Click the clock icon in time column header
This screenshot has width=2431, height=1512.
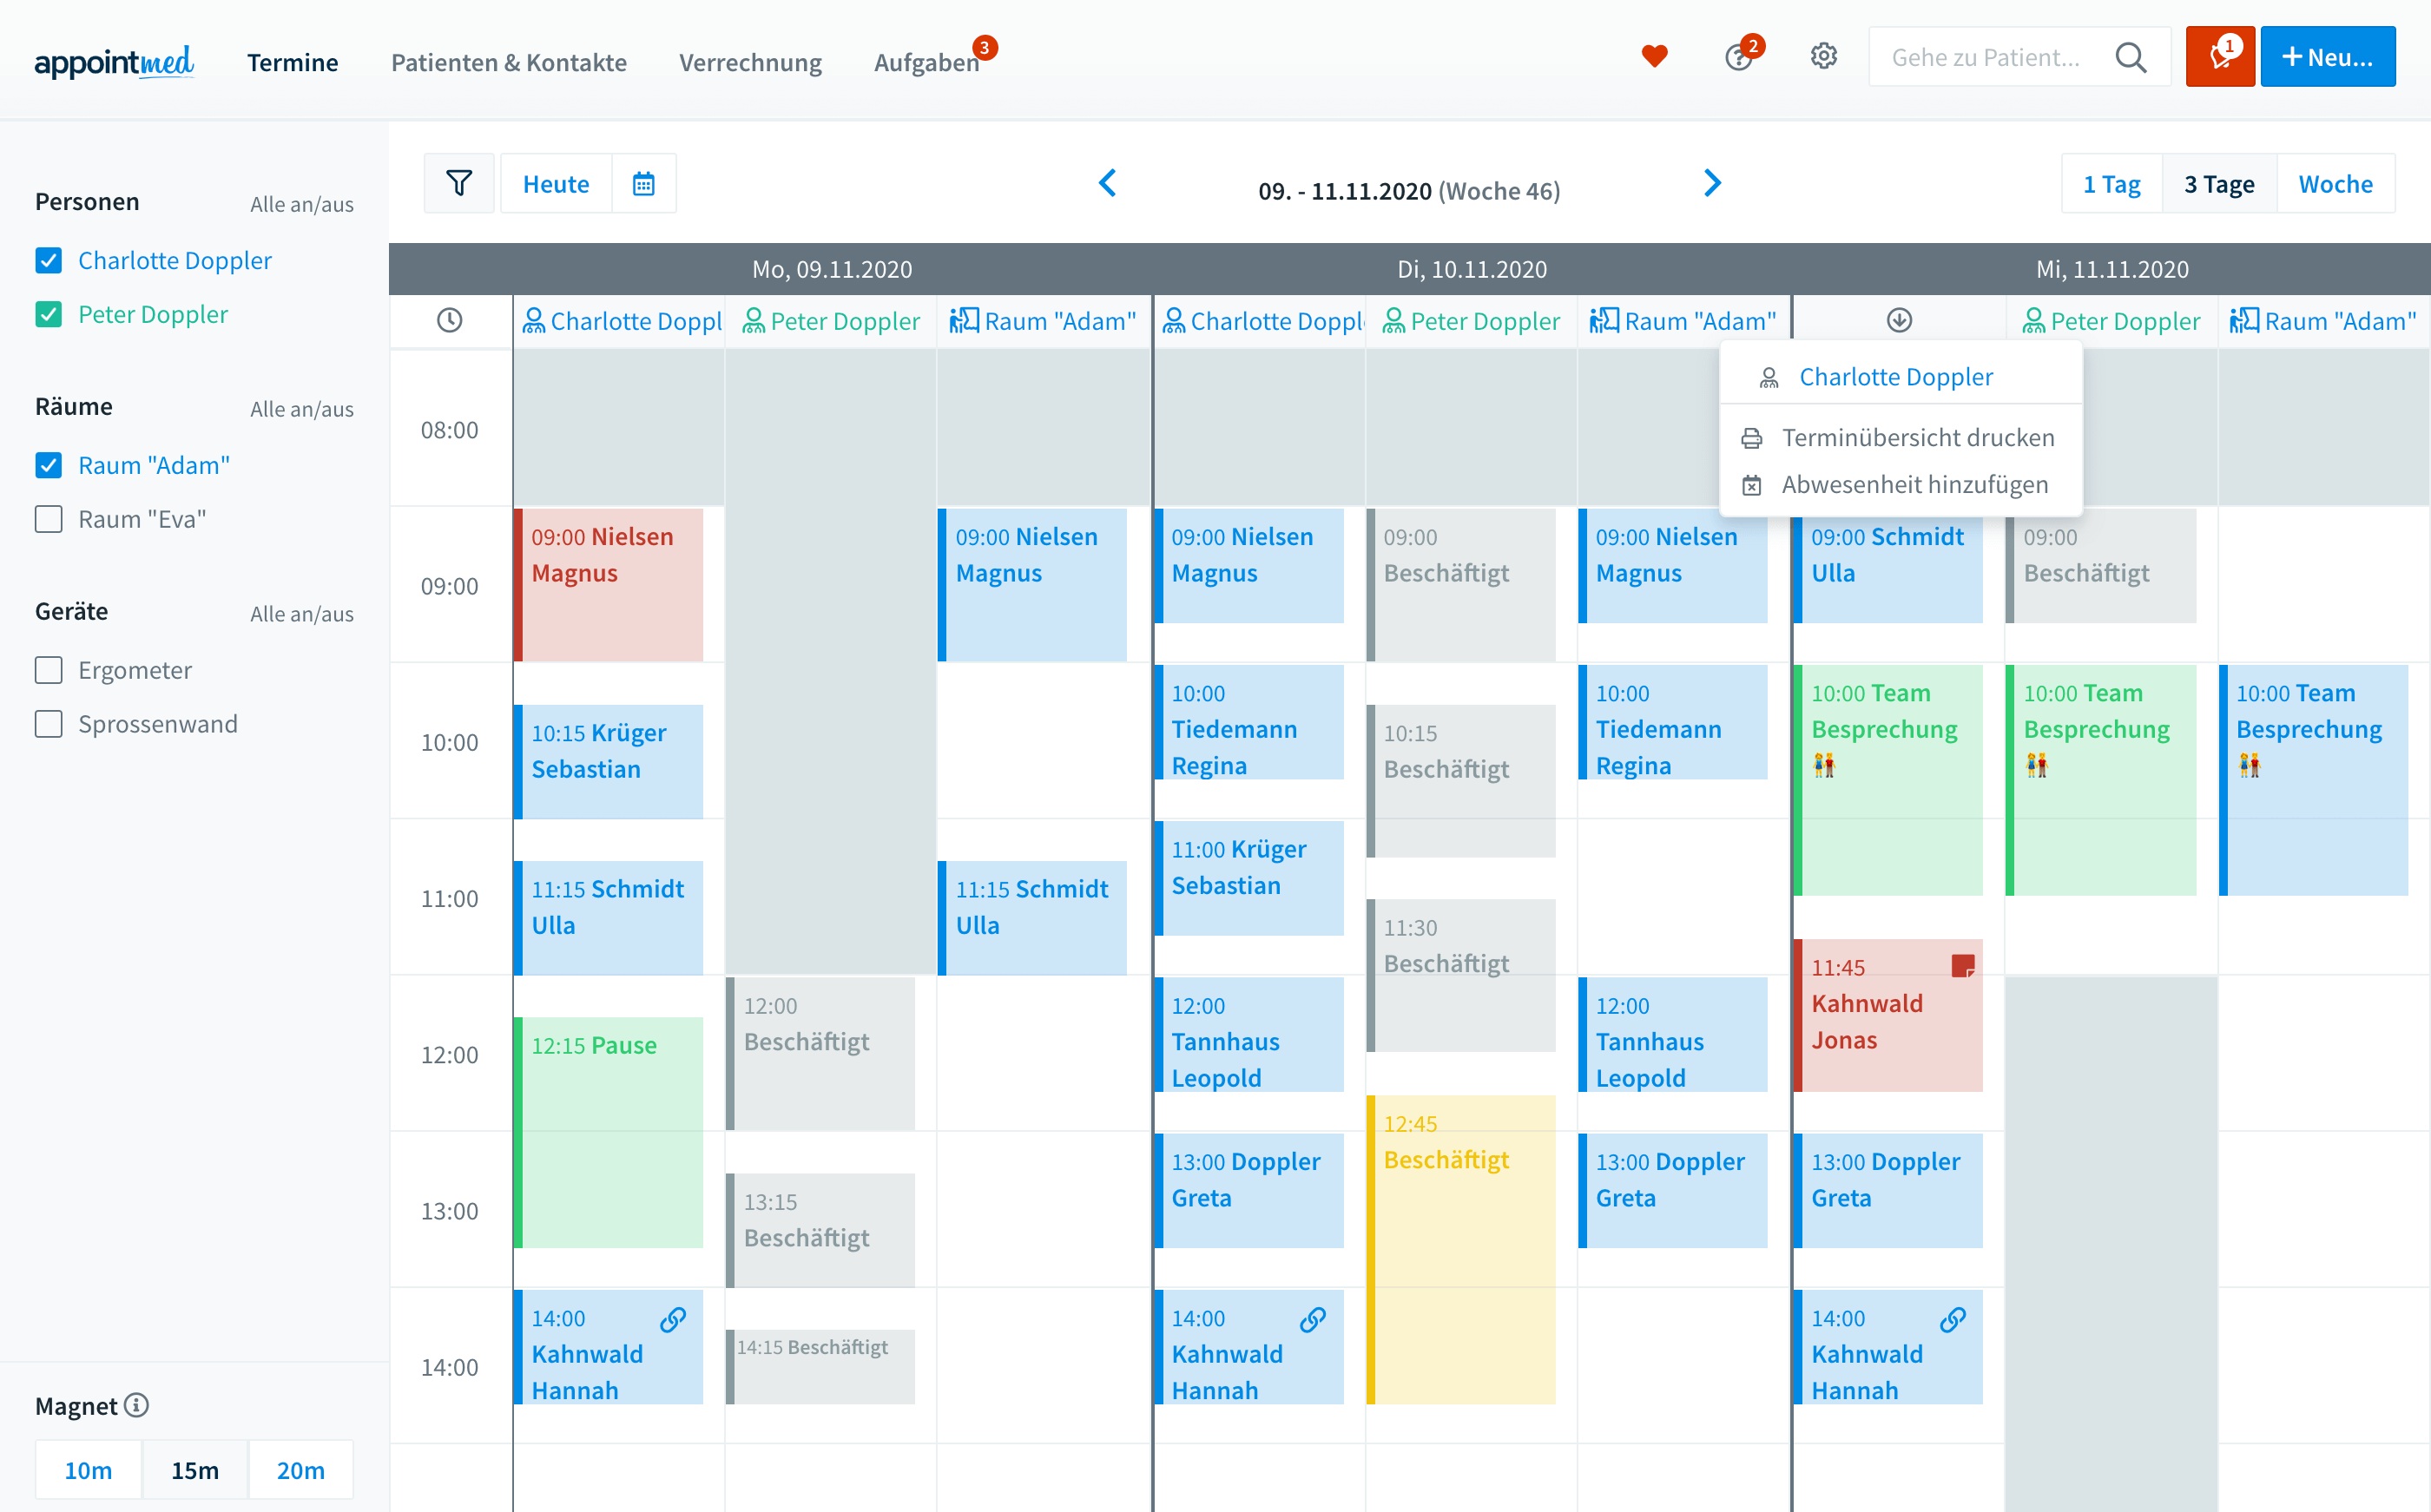(450, 320)
